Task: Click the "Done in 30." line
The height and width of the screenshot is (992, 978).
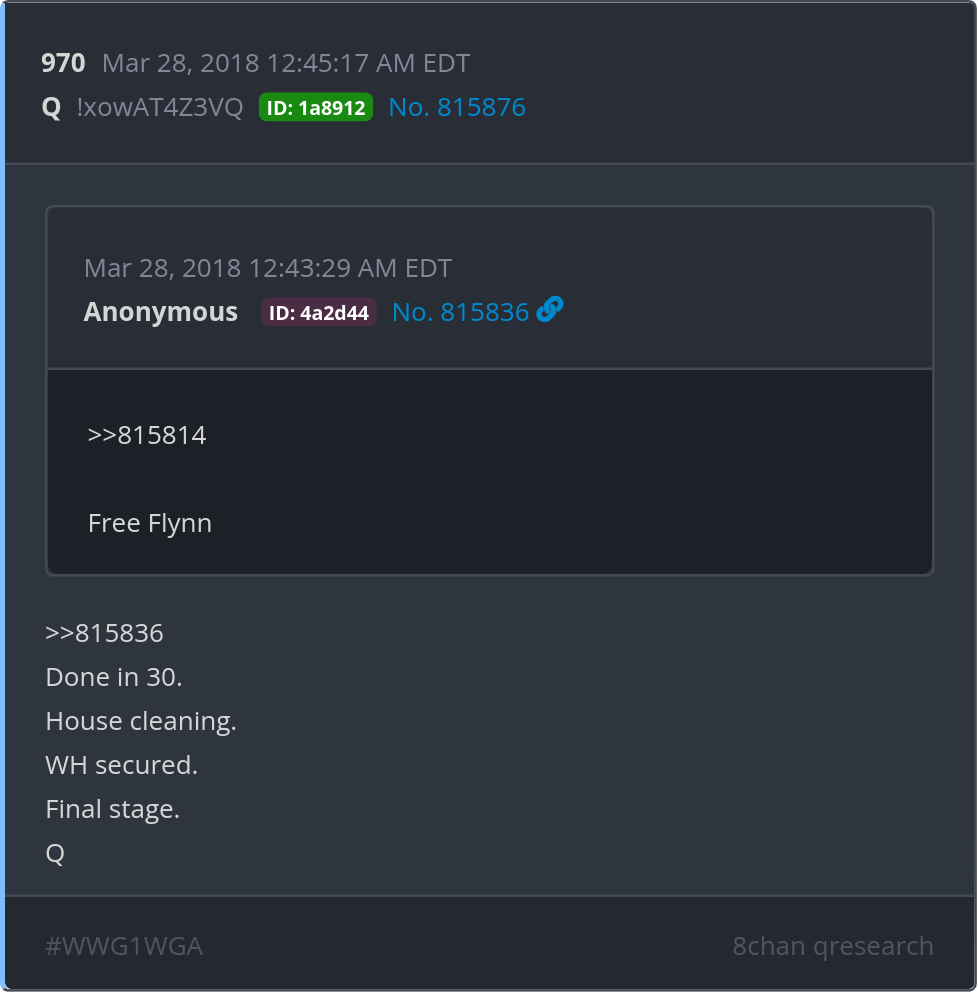Action: tap(114, 677)
